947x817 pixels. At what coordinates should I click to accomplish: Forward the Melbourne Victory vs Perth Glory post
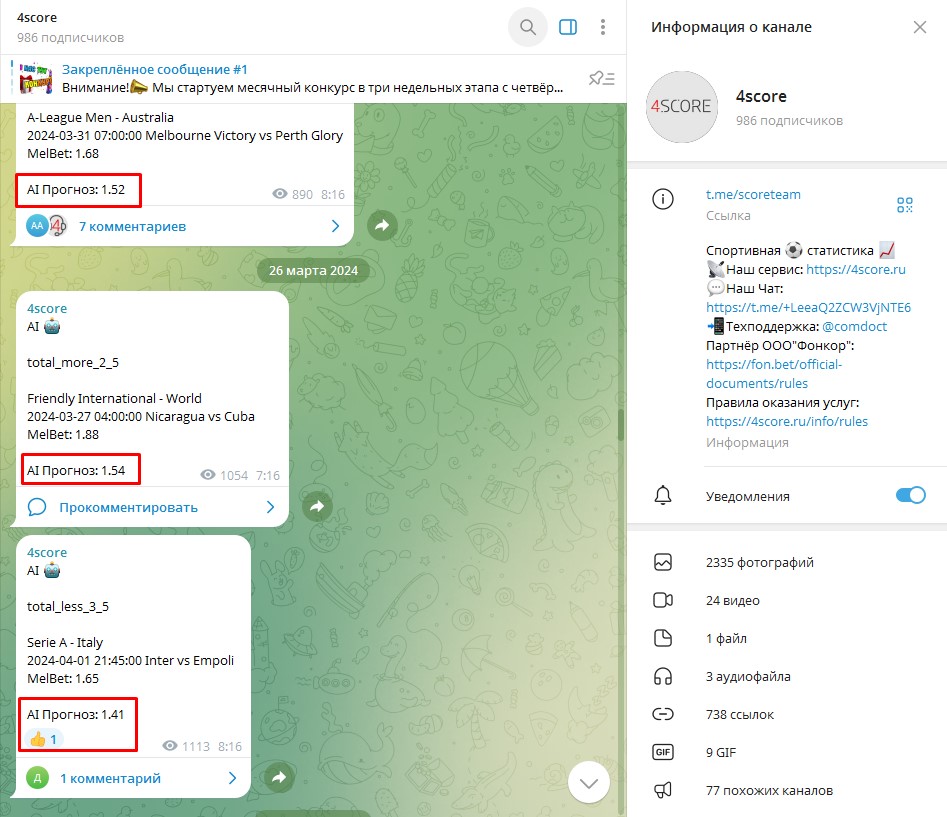(382, 226)
